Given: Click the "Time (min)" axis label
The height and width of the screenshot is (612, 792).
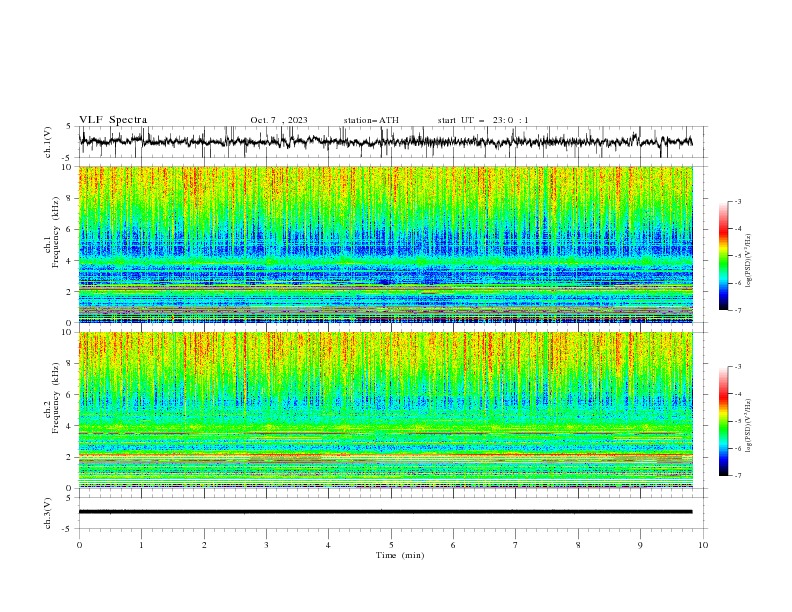Looking at the screenshot, I should click(x=400, y=555).
